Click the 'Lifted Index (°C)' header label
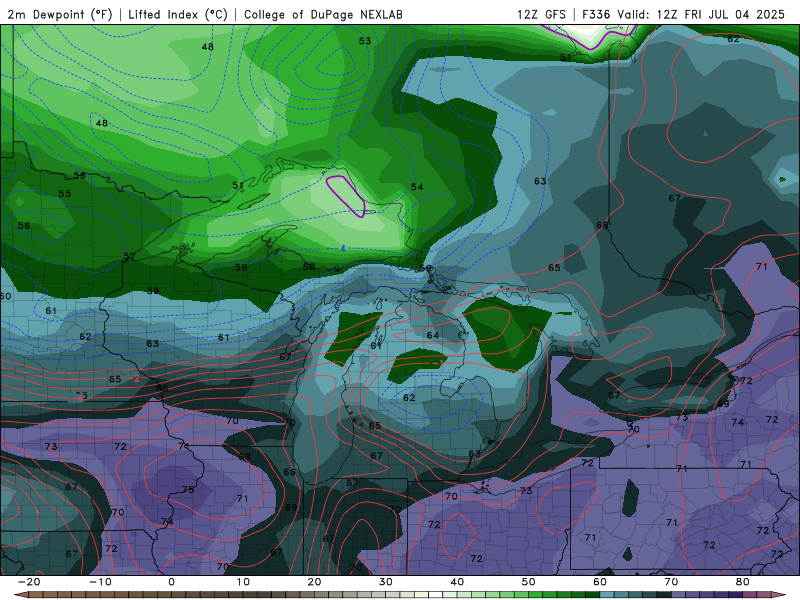This screenshot has height=600, width=800. coord(178,14)
